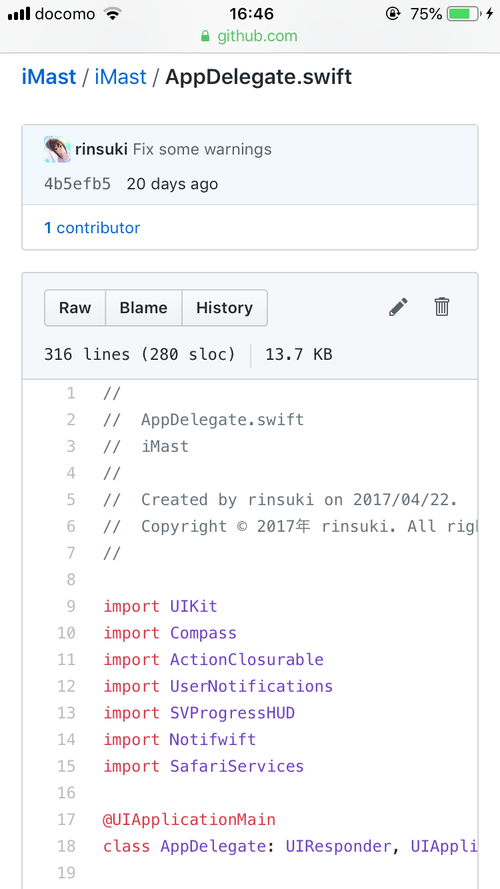View file History
This screenshot has height=889, width=500.
[x=224, y=308]
